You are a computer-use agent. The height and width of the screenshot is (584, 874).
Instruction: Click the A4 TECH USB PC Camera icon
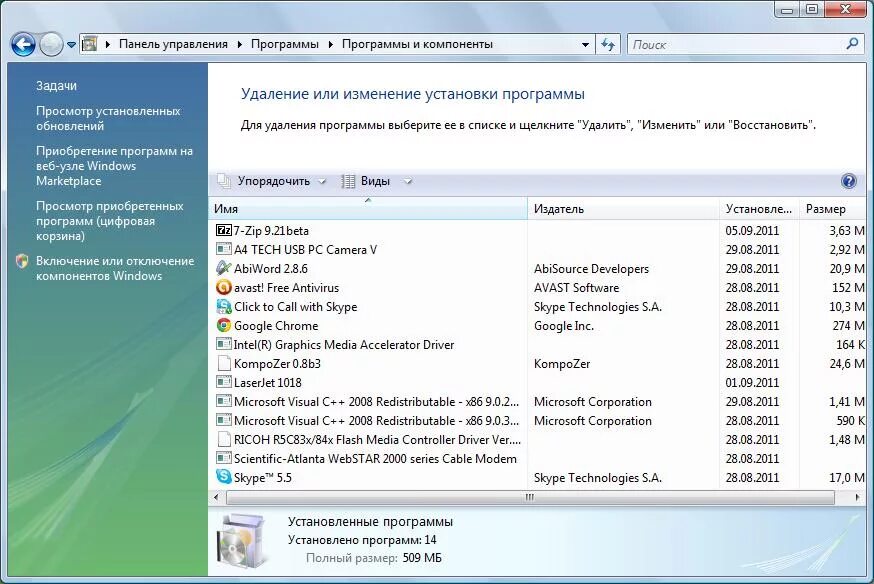click(x=226, y=249)
